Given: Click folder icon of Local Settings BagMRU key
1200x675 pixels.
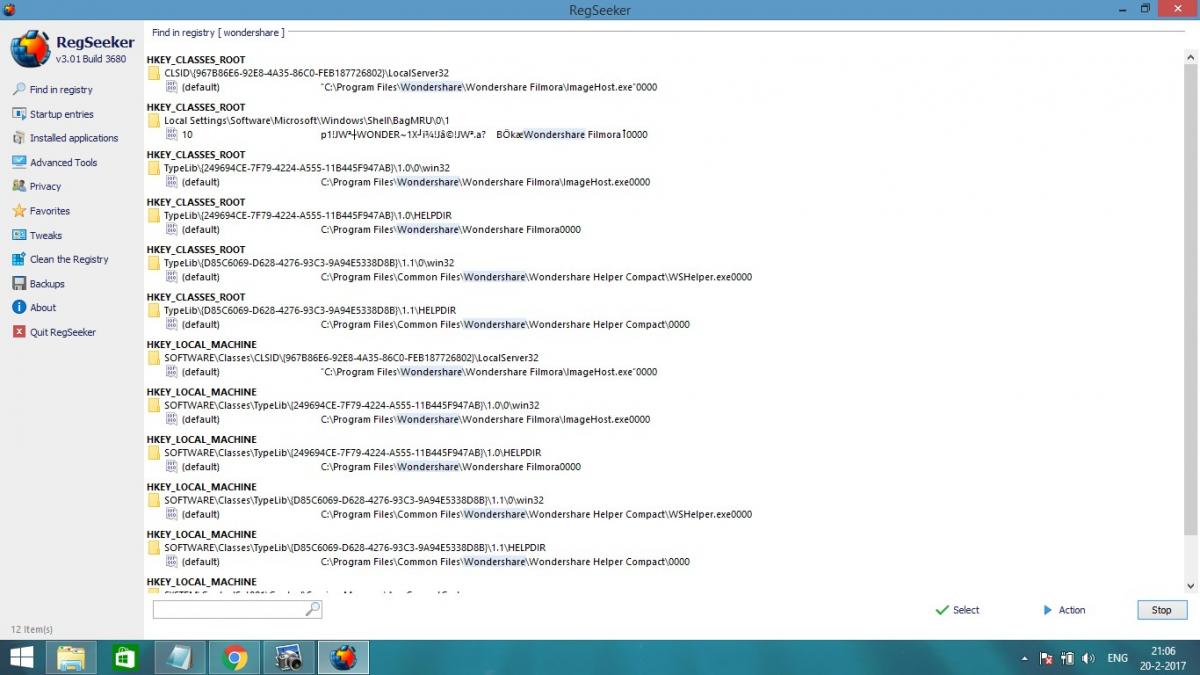Looking at the screenshot, I should 154,121.
